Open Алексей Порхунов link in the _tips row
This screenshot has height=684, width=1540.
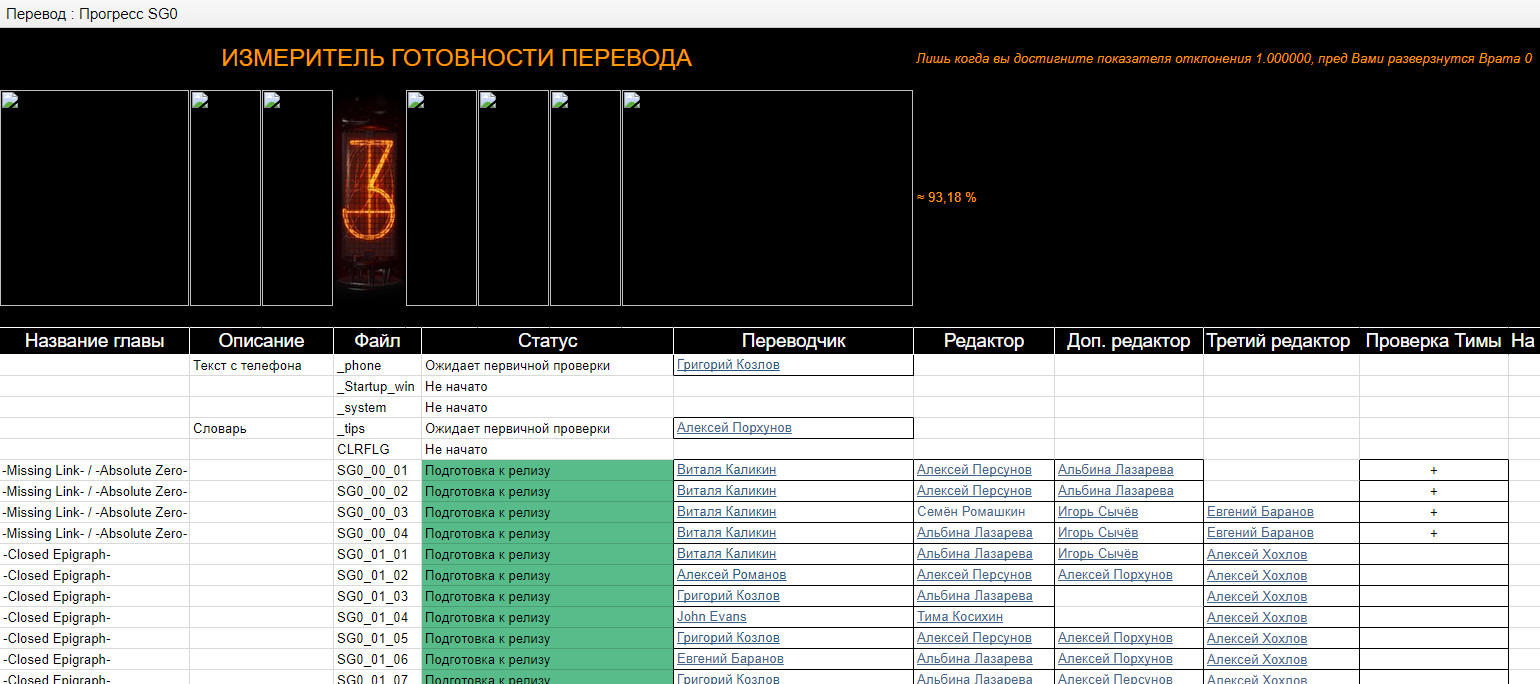(734, 428)
